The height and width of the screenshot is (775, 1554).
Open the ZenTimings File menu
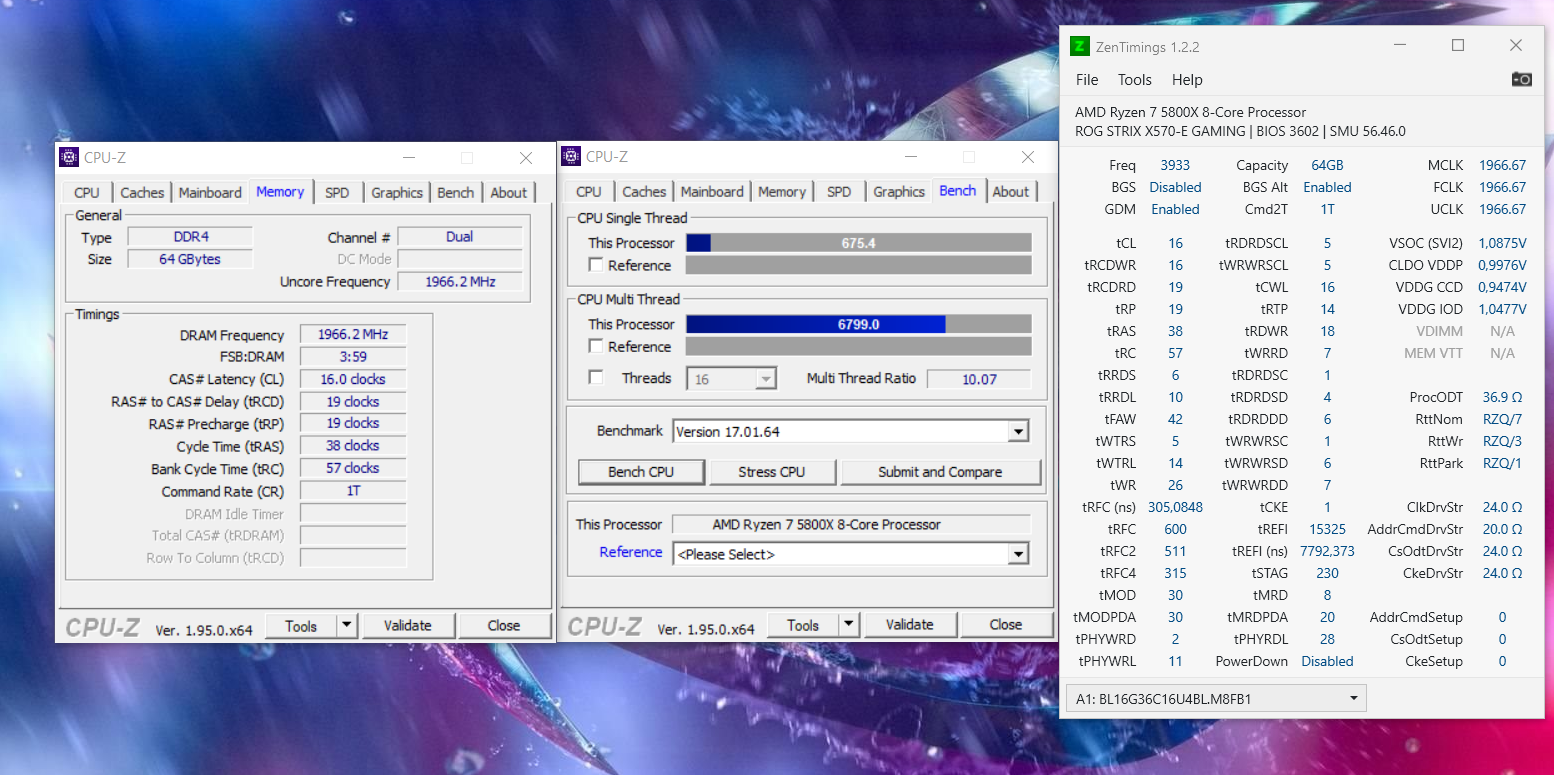click(x=1087, y=80)
